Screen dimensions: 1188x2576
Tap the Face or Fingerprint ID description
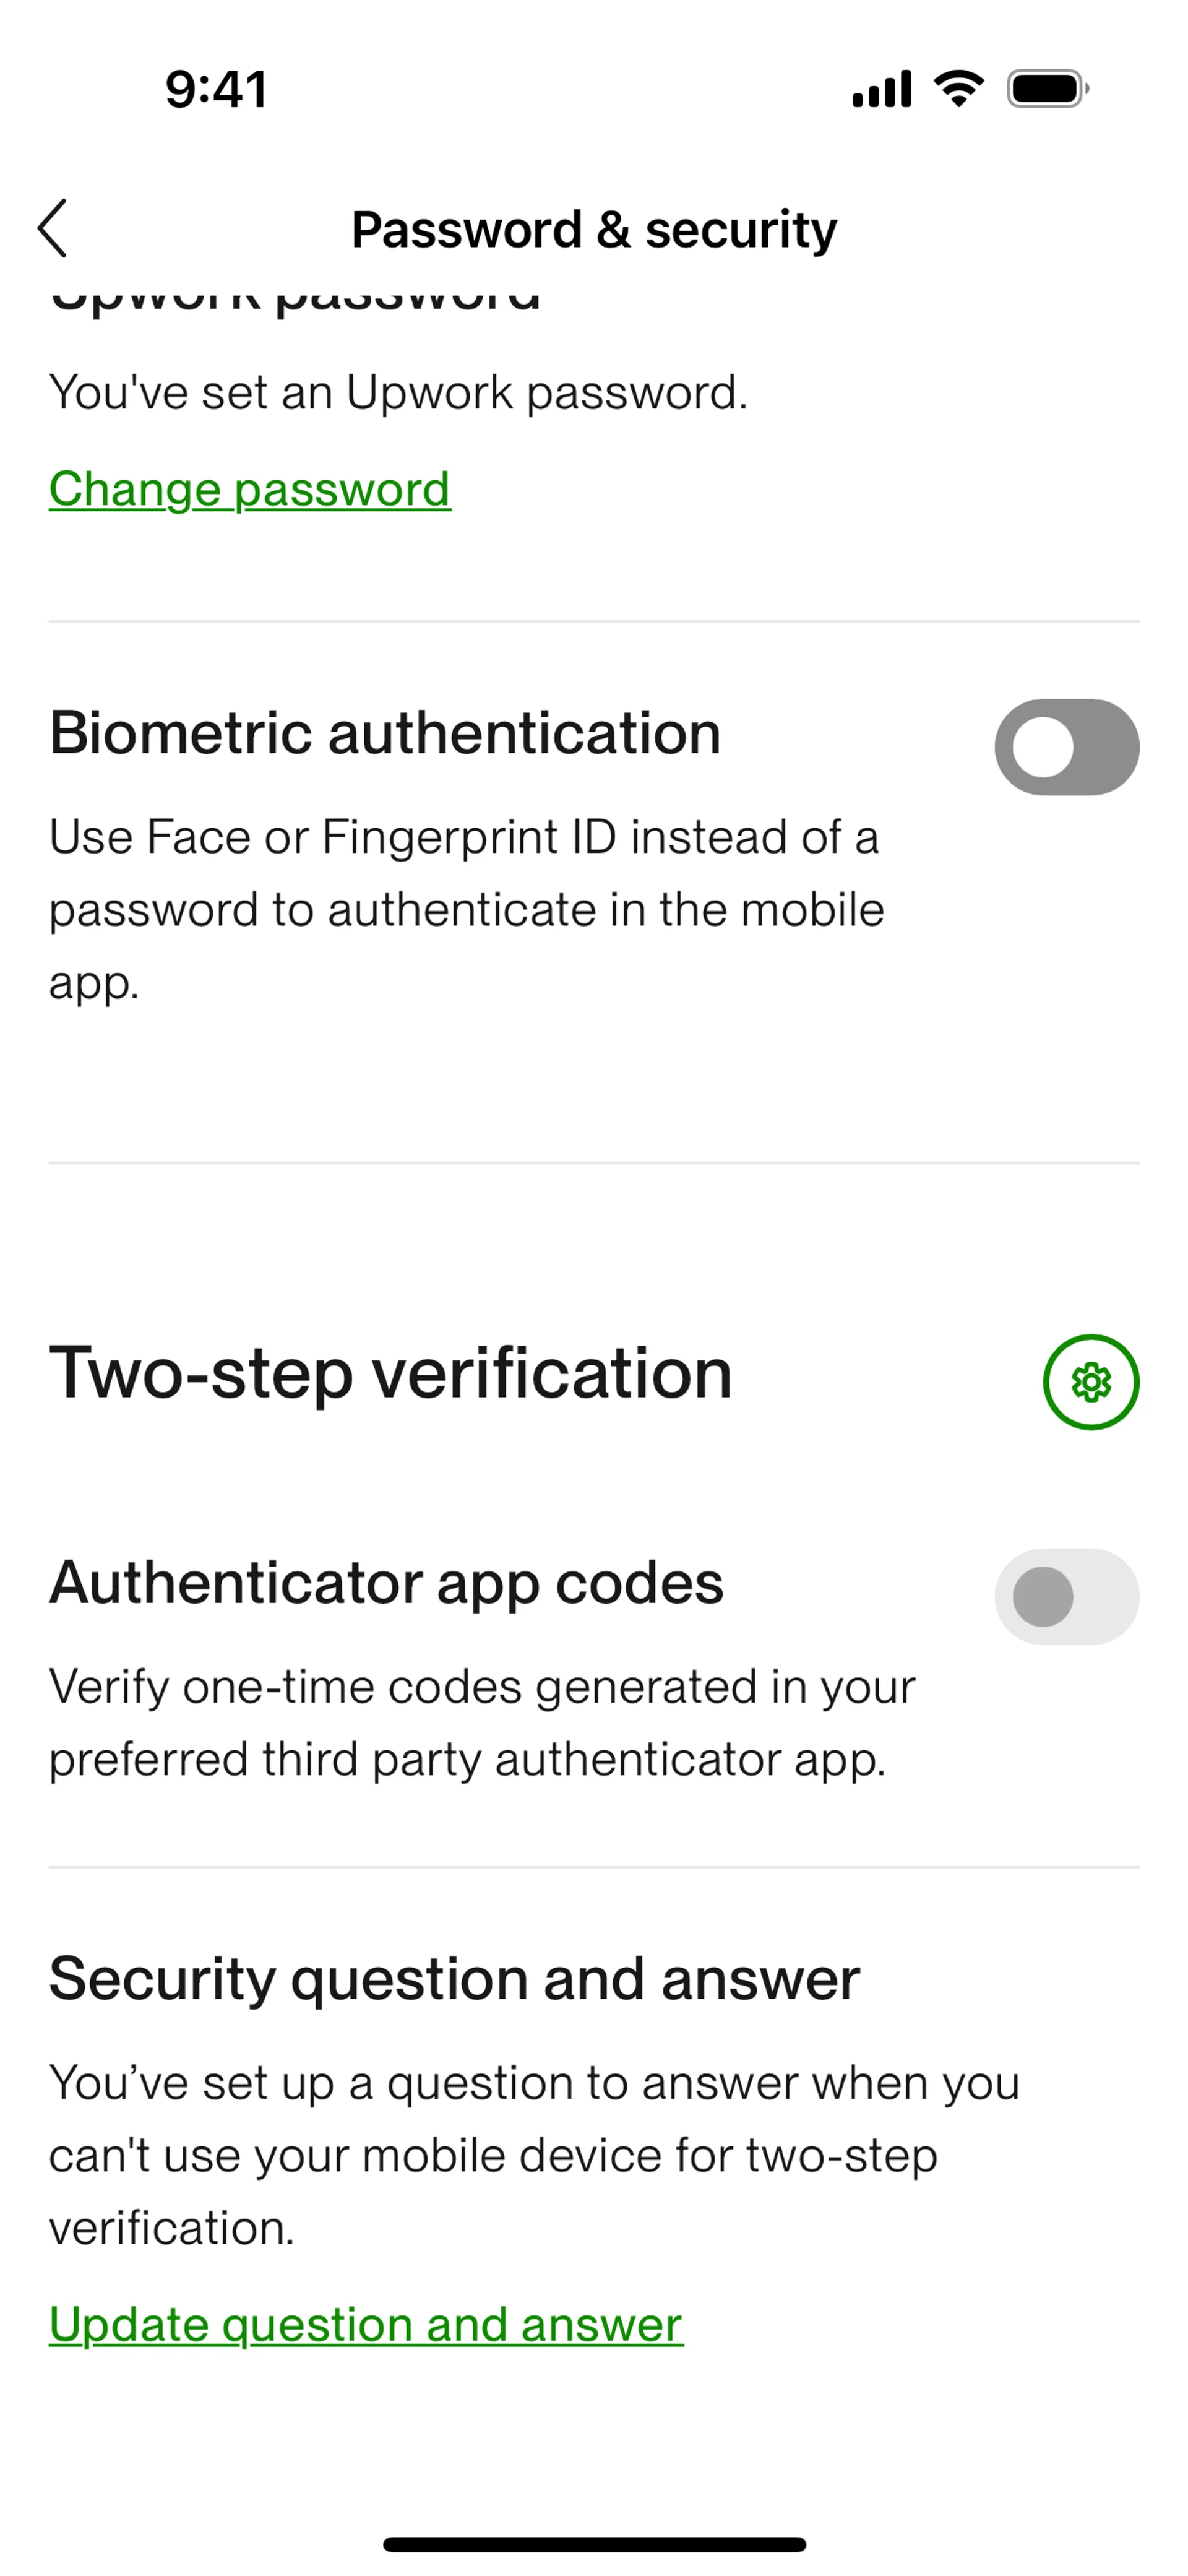pyautogui.click(x=466, y=909)
